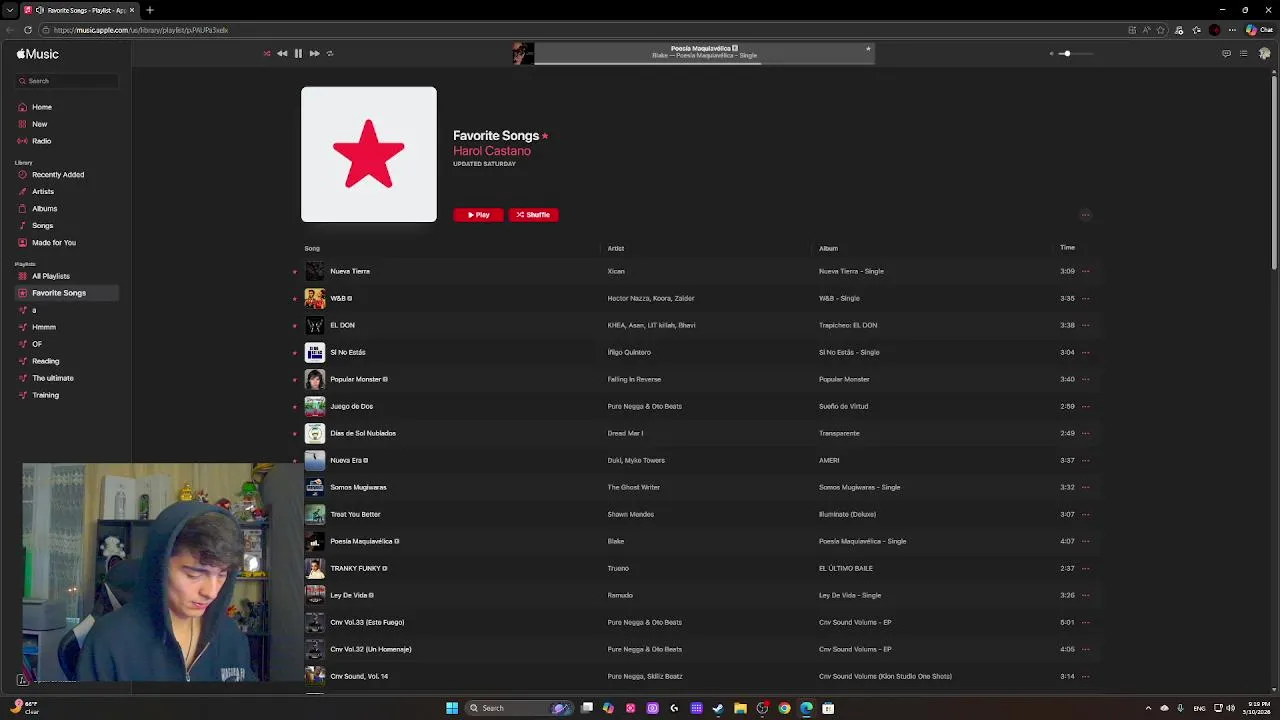Open more options for Treat You Better
The height and width of the screenshot is (720, 1280).
1086,514
